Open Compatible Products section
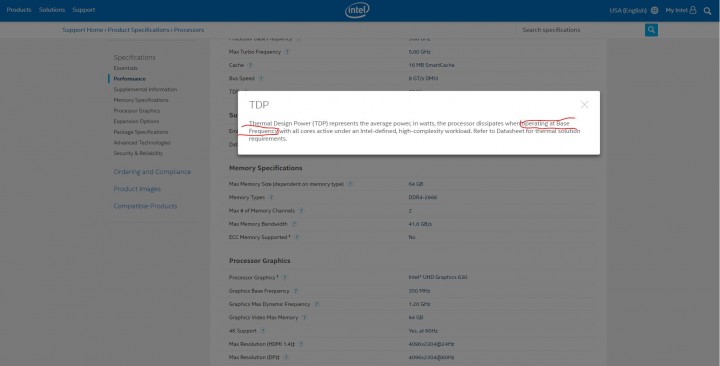720x366 pixels. tap(145, 206)
